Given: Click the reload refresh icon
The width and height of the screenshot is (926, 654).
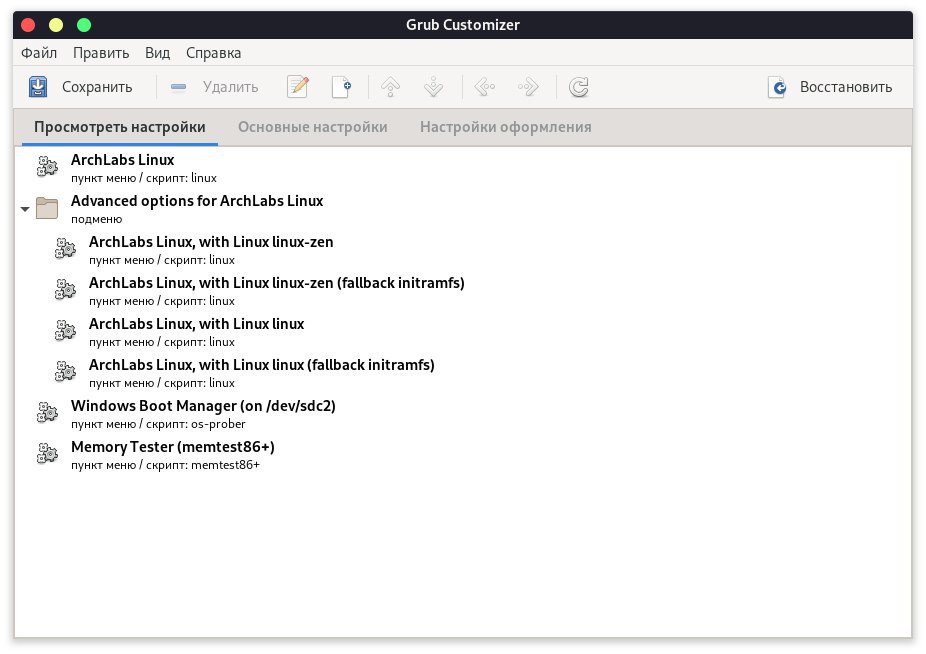Looking at the screenshot, I should pyautogui.click(x=579, y=87).
